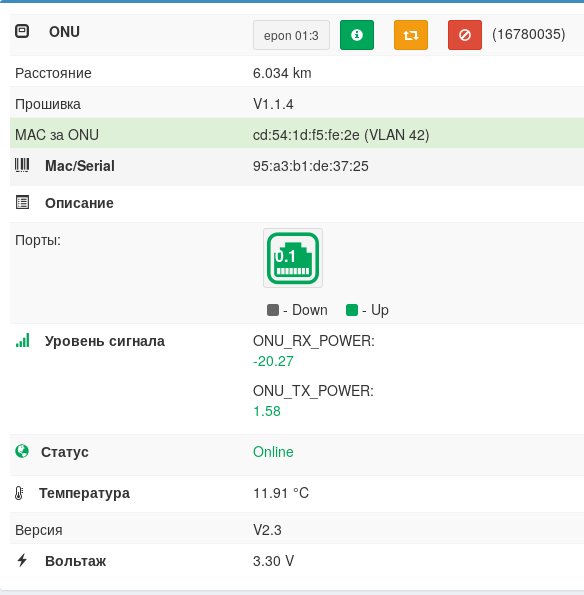584x595 pixels.
Task: Click the Температура thermometer icon
Action: point(19,493)
